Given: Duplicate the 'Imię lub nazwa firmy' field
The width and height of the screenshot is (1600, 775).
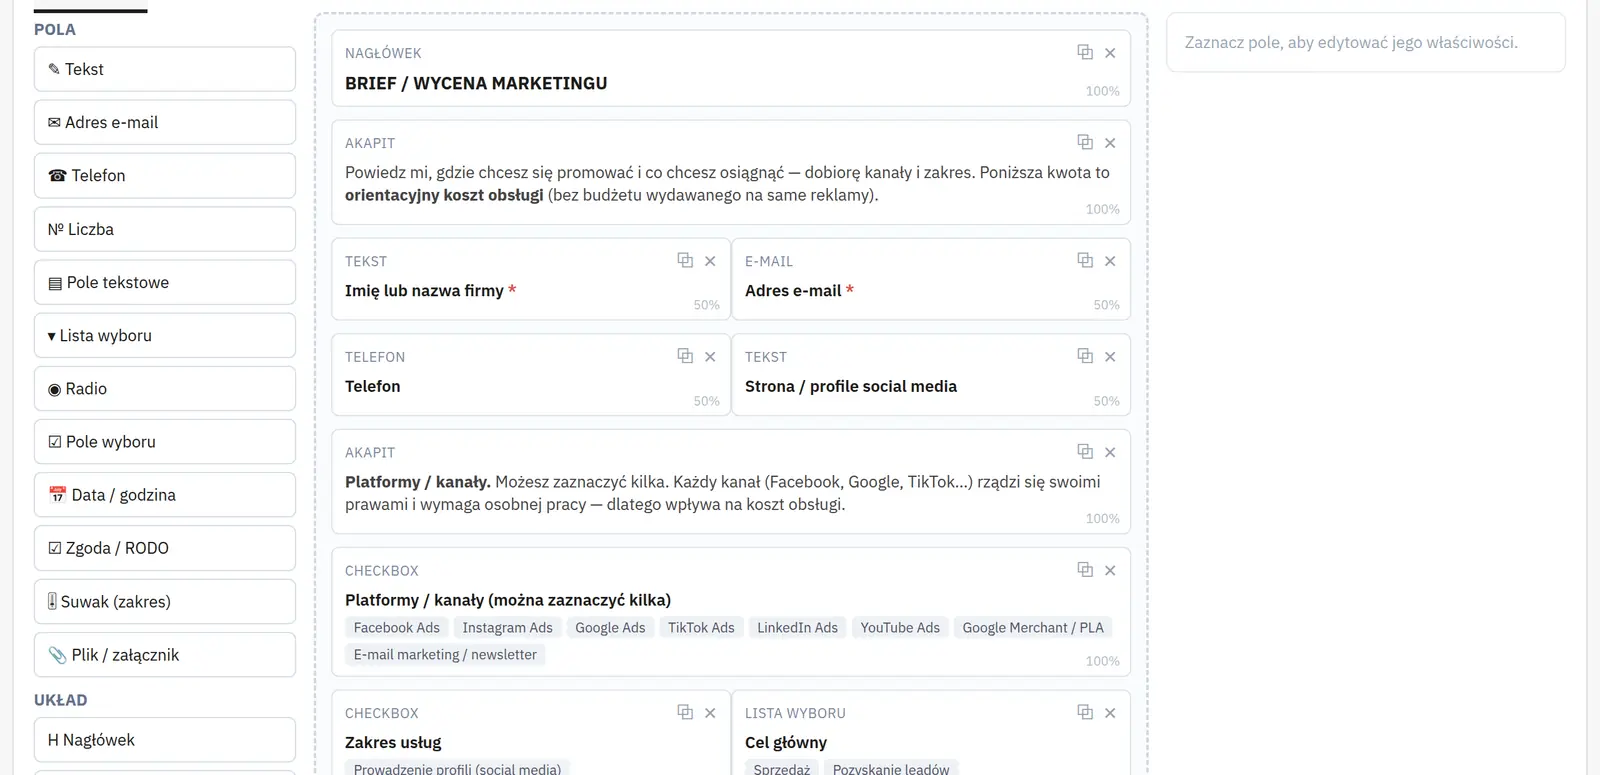Looking at the screenshot, I should pos(685,260).
